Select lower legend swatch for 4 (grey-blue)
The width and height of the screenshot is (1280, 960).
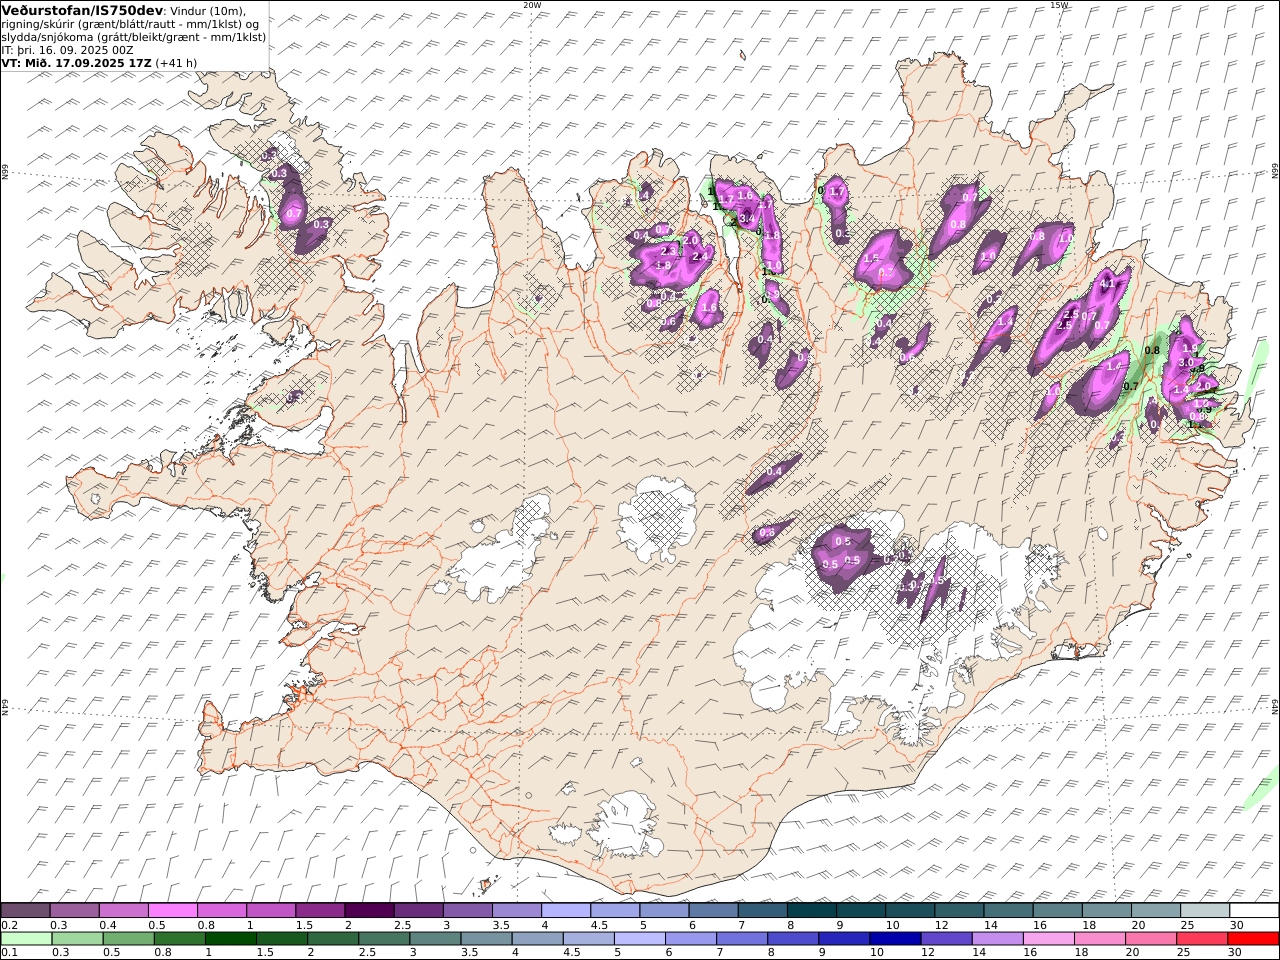point(537,938)
